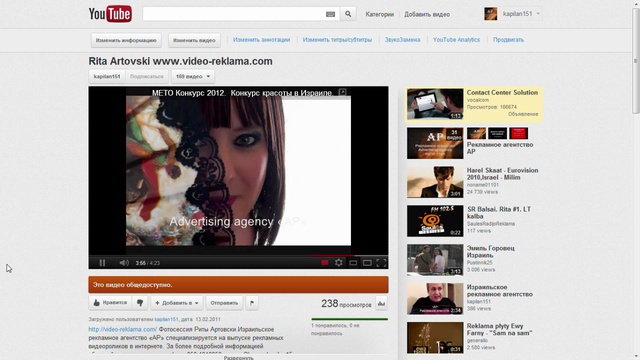Open the on-screen keyboard icon in search box
The height and width of the screenshot is (360, 640).
click(330, 14)
